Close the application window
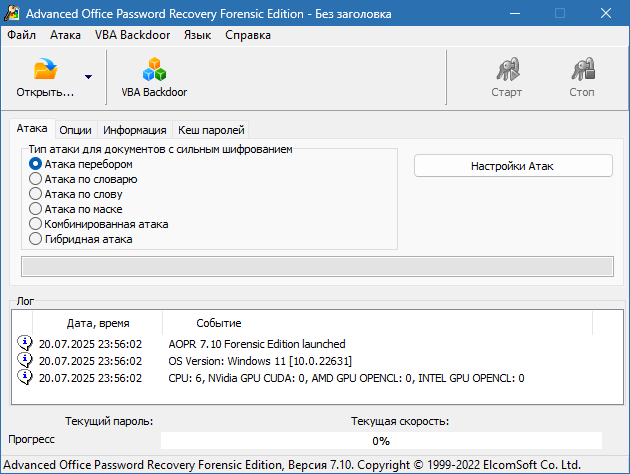 click(605, 13)
